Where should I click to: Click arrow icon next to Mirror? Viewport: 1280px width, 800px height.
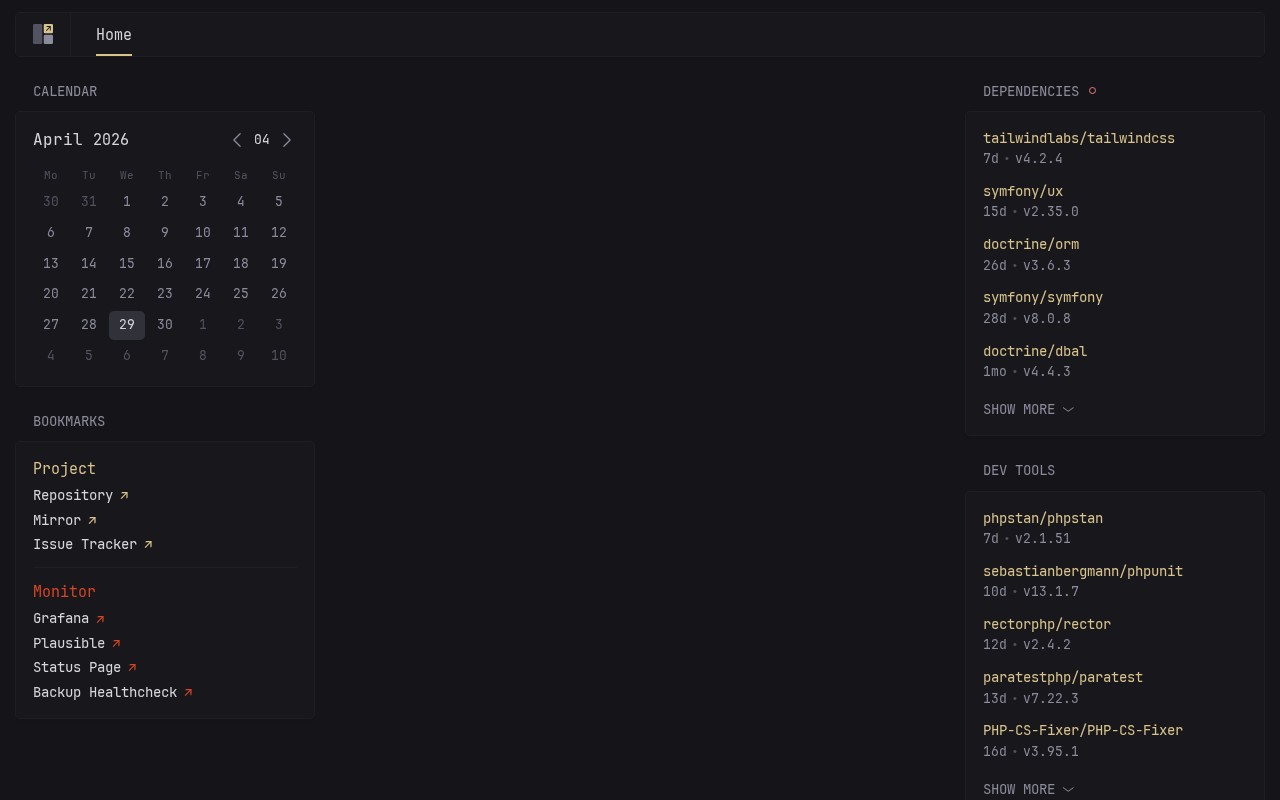(x=92, y=520)
